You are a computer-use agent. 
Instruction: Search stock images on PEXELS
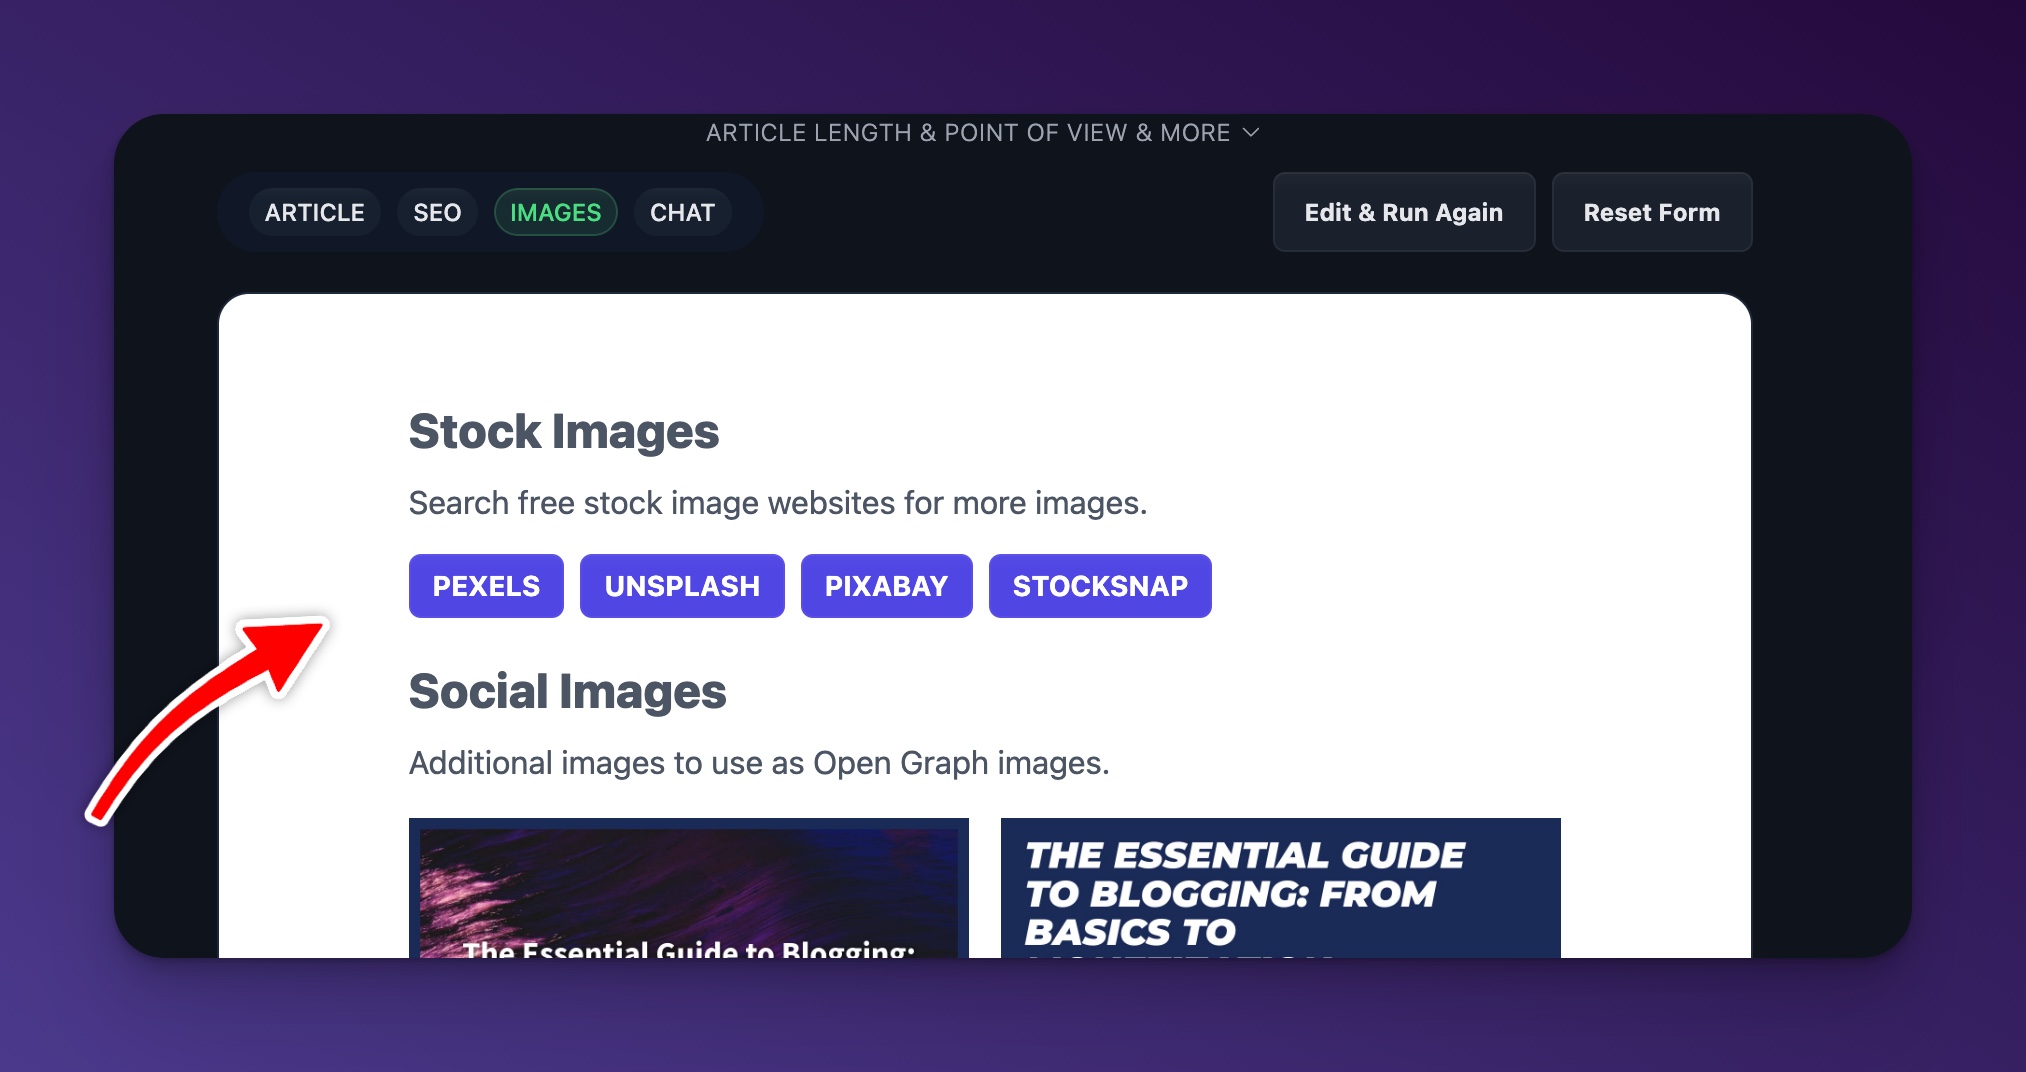486,586
